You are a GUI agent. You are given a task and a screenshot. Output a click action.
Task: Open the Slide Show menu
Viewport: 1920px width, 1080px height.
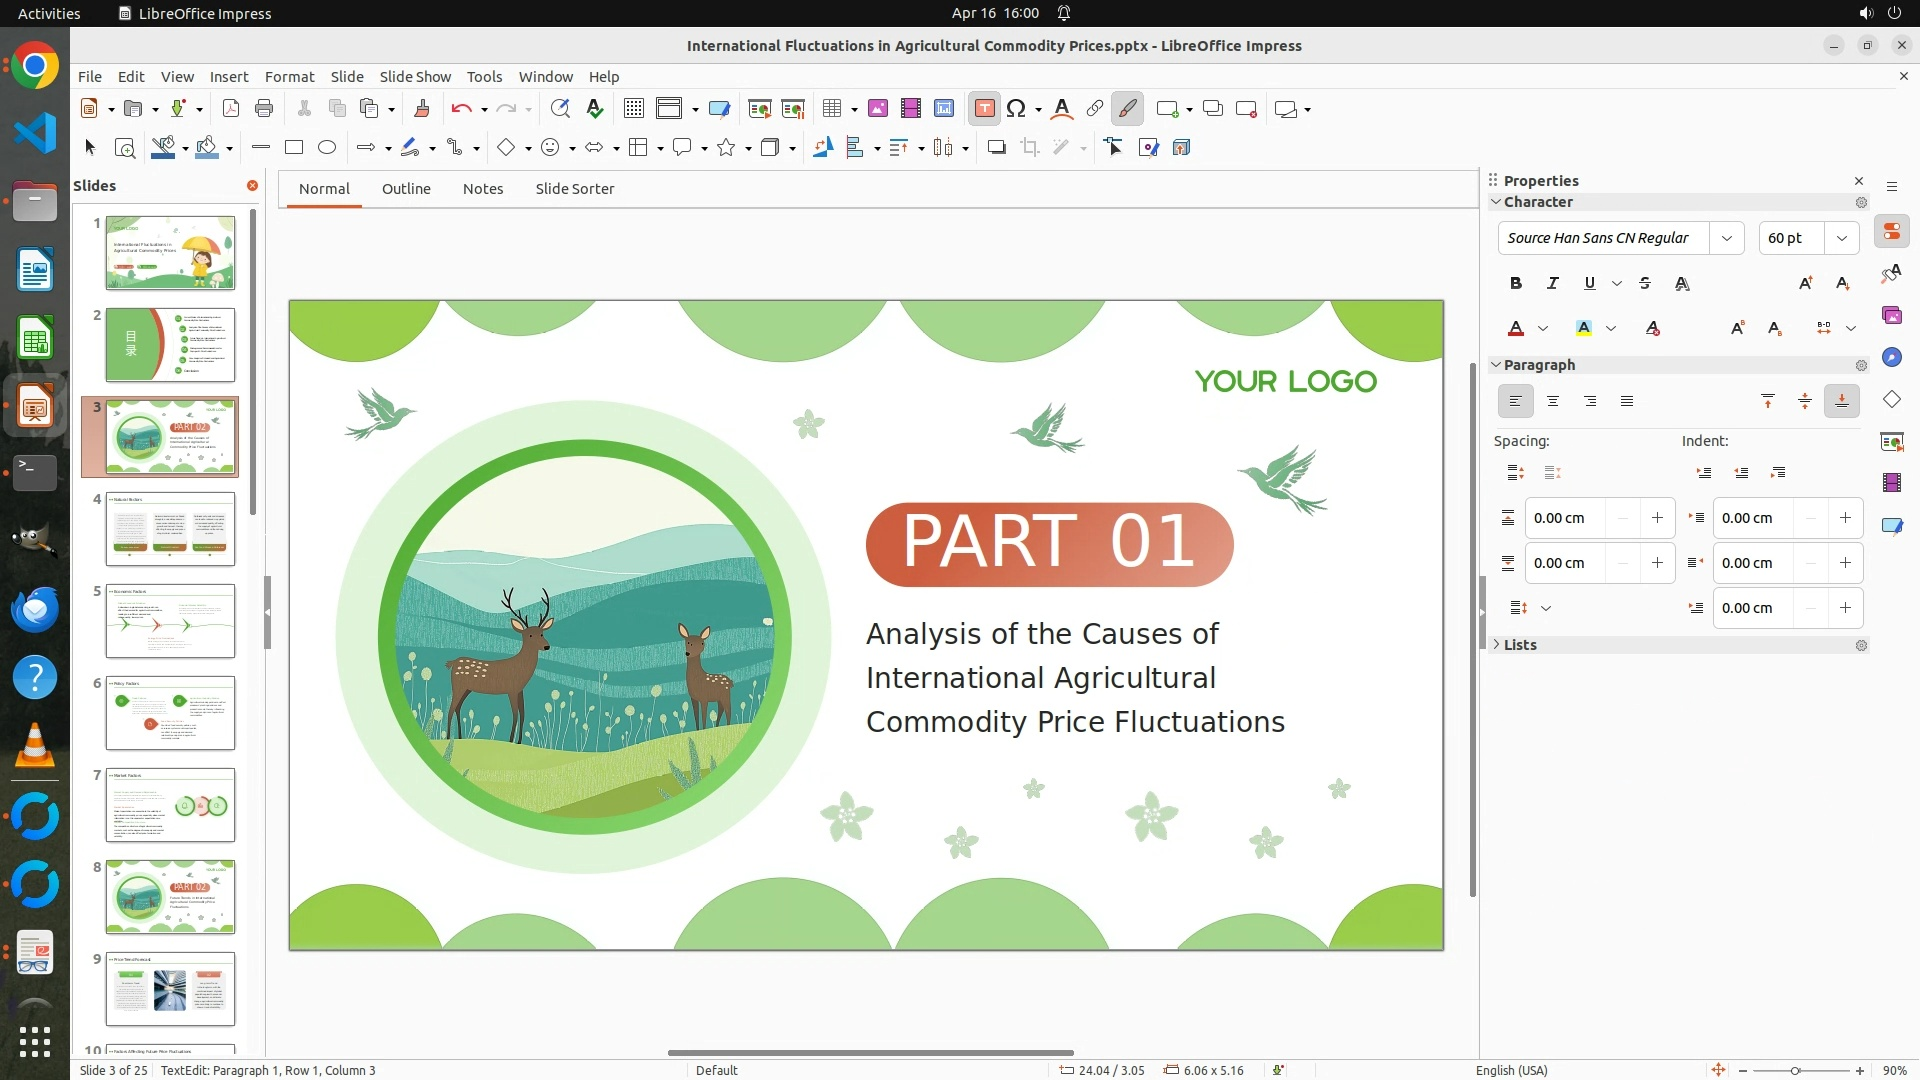[415, 76]
